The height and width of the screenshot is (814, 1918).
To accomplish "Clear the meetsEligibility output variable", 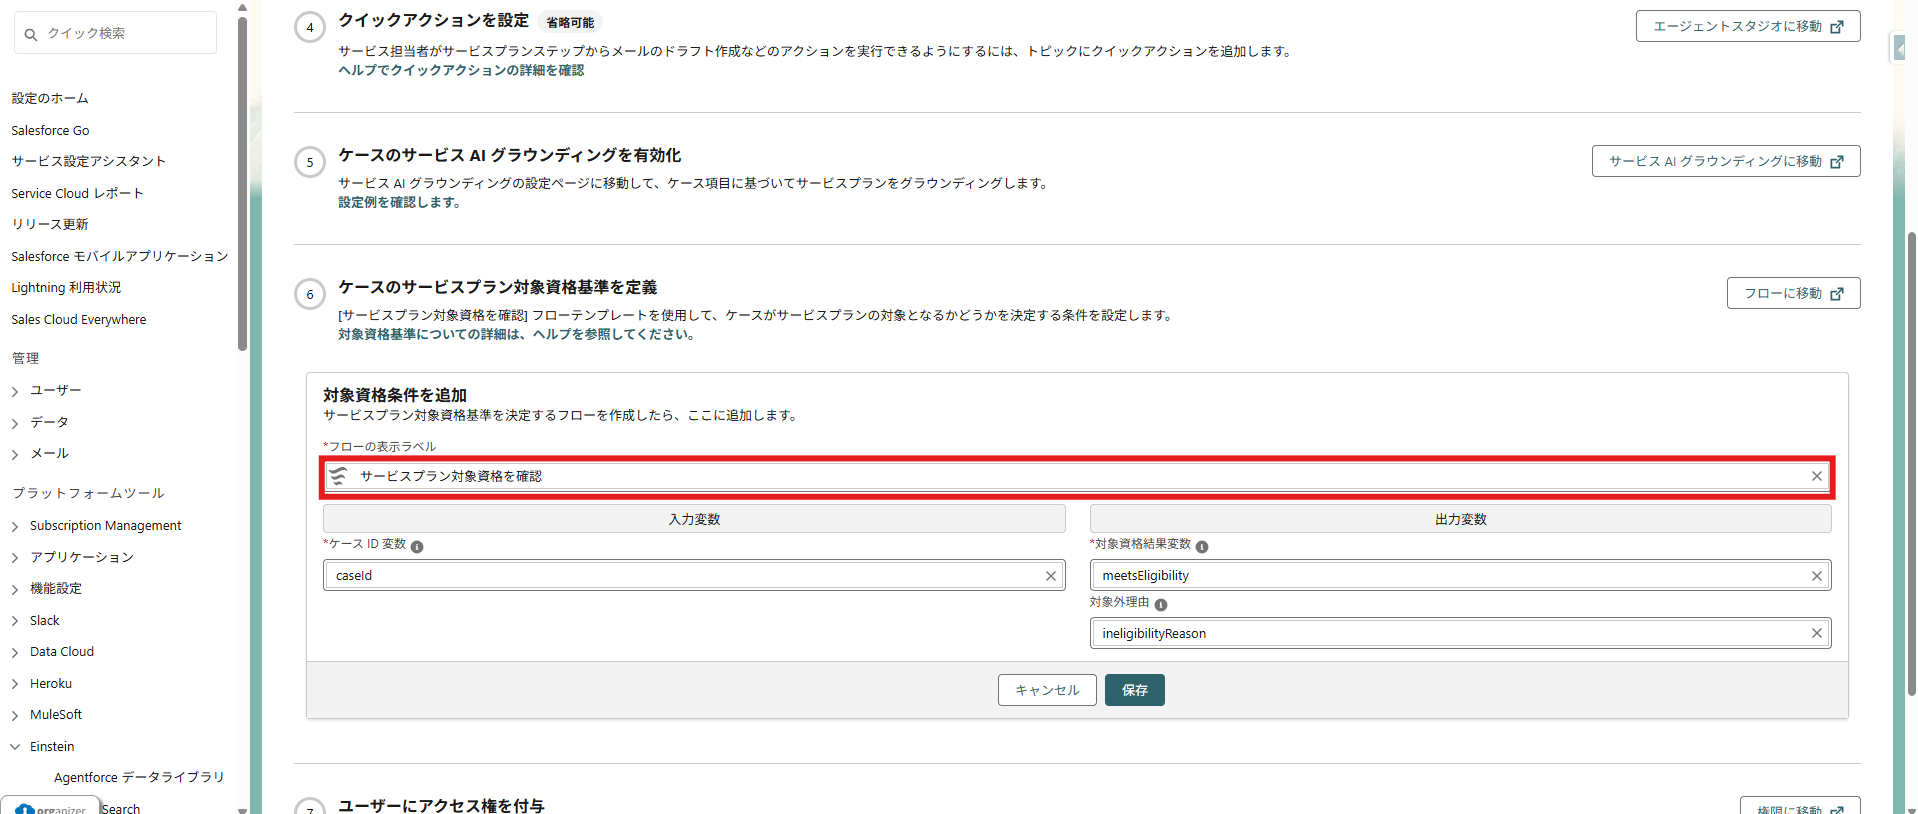I will click(x=1816, y=576).
